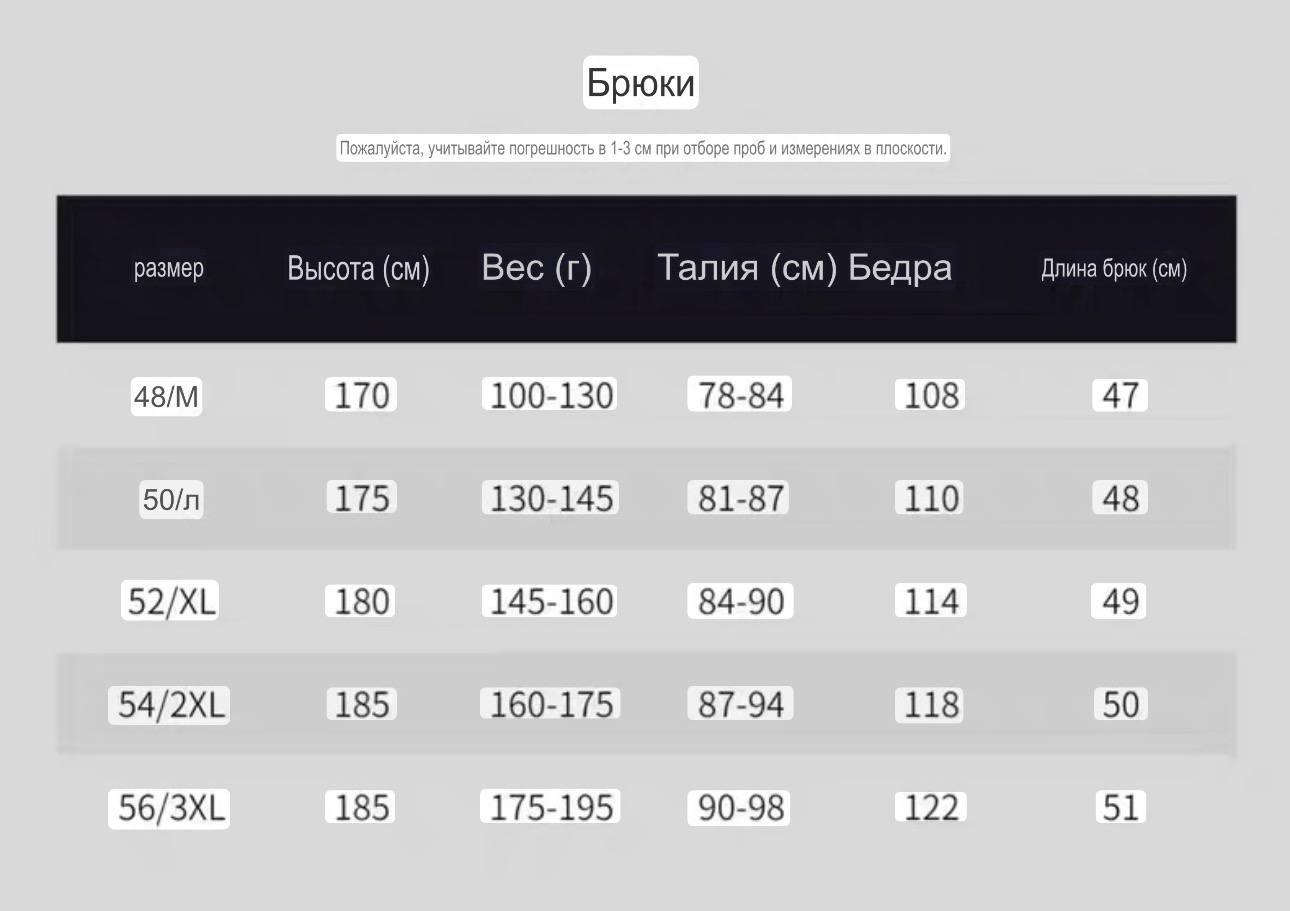Select the "Длина брюк (см)" column header
Screen dimensions: 1290x911
coord(1114,269)
